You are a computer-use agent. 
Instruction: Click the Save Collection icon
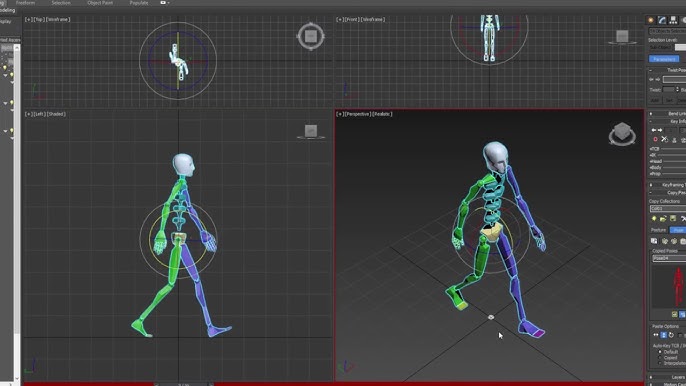(673, 218)
